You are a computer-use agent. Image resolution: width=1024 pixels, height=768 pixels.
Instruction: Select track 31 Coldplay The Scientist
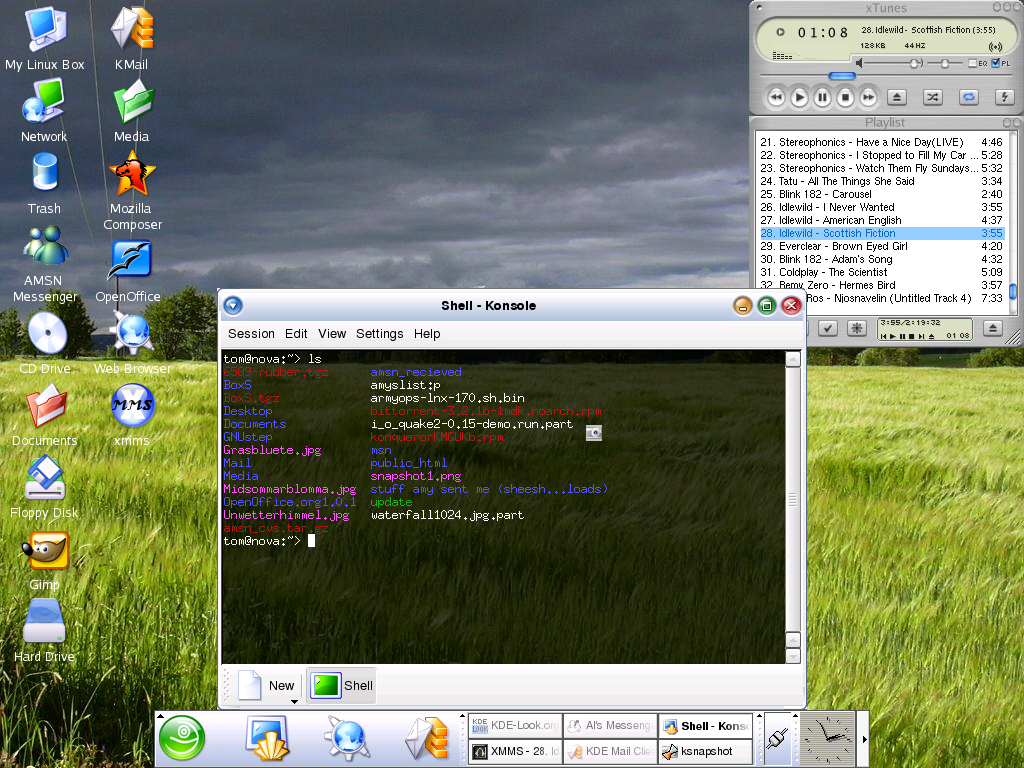[x=881, y=272]
